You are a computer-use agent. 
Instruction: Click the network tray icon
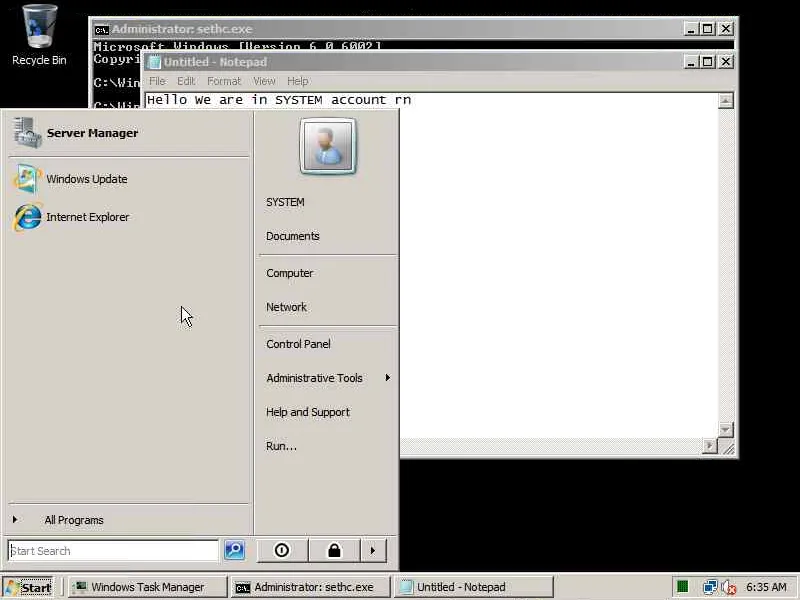(x=709, y=587)
